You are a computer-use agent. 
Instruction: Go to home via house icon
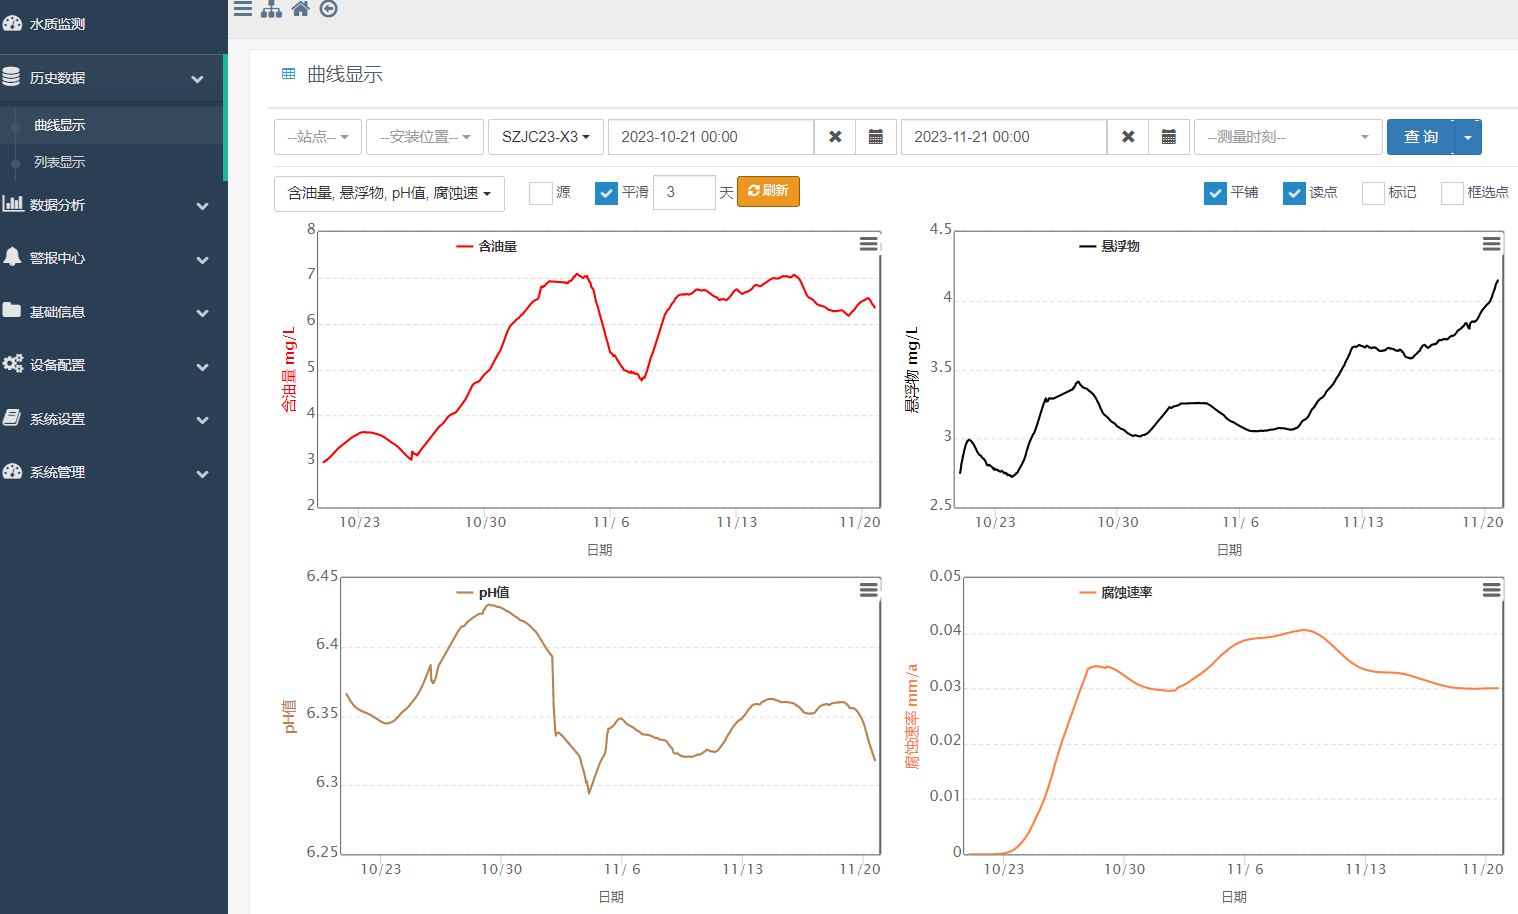point(300,9)
